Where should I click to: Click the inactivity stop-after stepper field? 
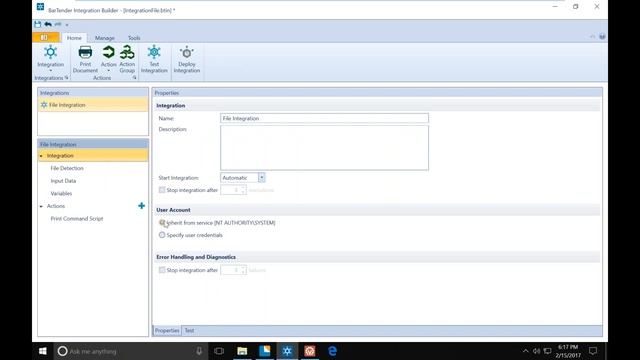point(233,190)
